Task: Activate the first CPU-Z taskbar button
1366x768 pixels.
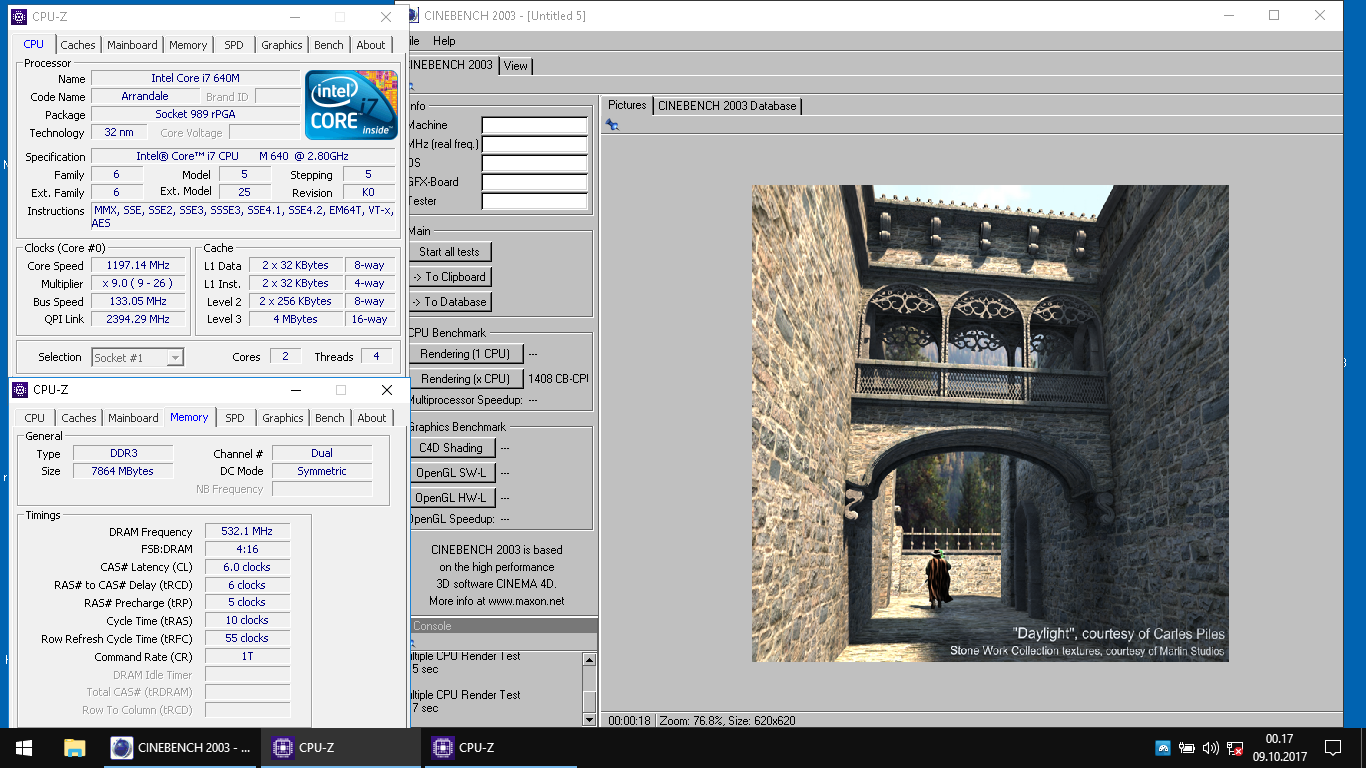Action: point(341,747)
